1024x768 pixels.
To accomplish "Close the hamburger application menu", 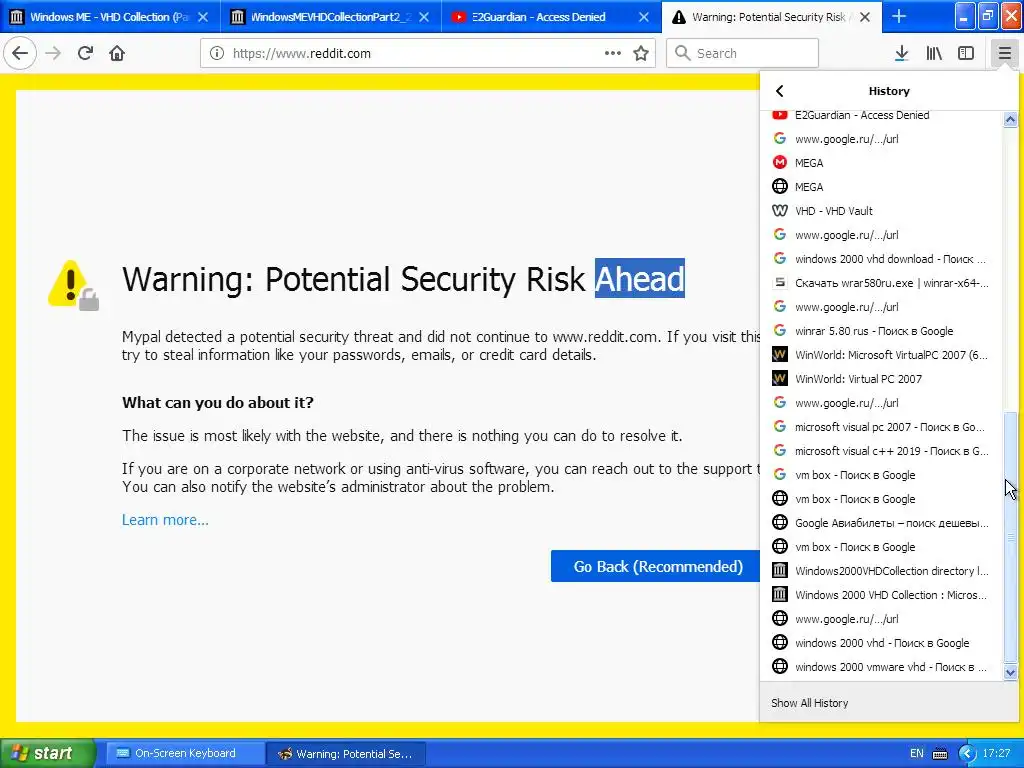I will pos(1004,54).
